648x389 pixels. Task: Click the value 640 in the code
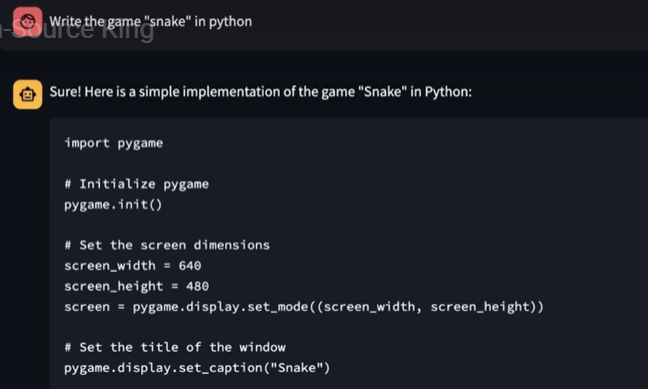190,265
